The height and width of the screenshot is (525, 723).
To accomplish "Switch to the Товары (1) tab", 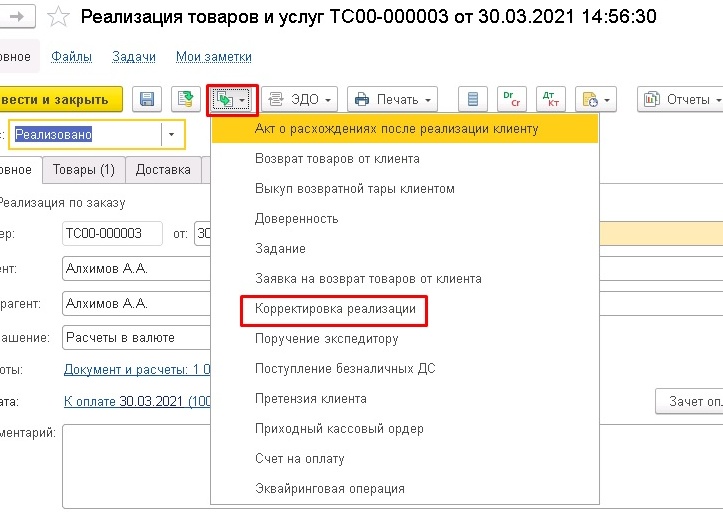I will pos(83,170).
